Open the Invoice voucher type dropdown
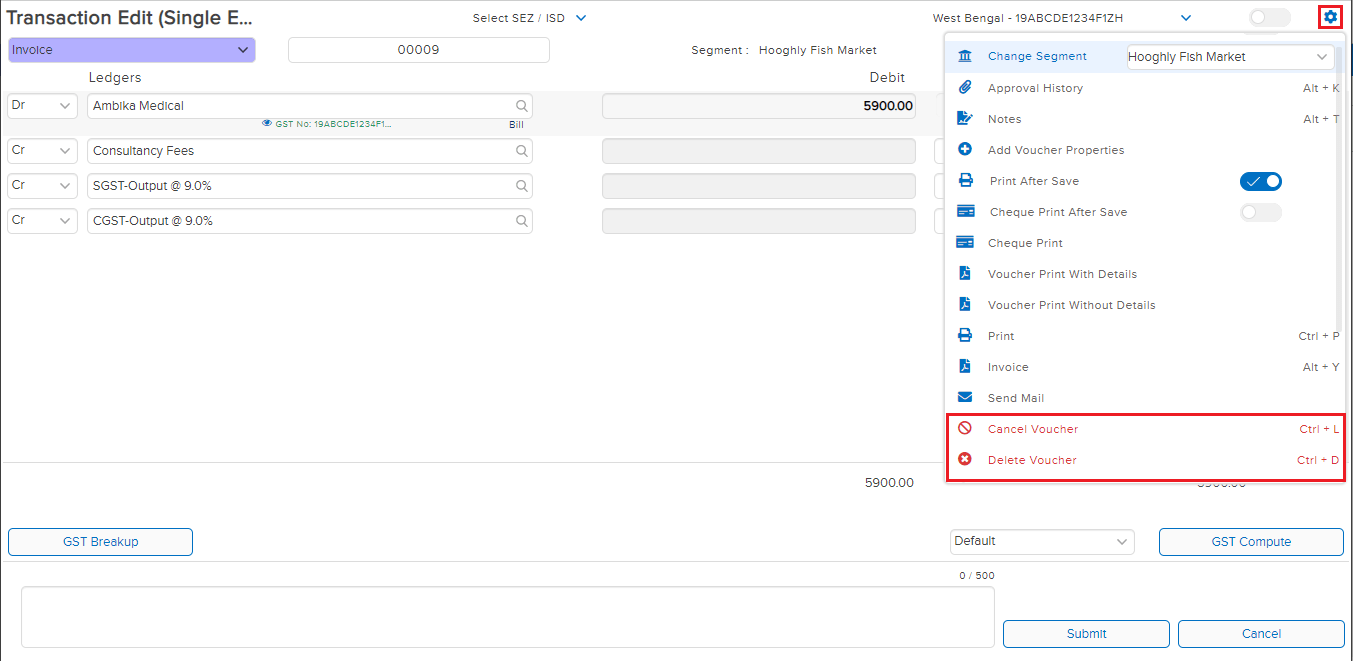Viewport: 1353px width, 661px height. [x=132, y=50]
